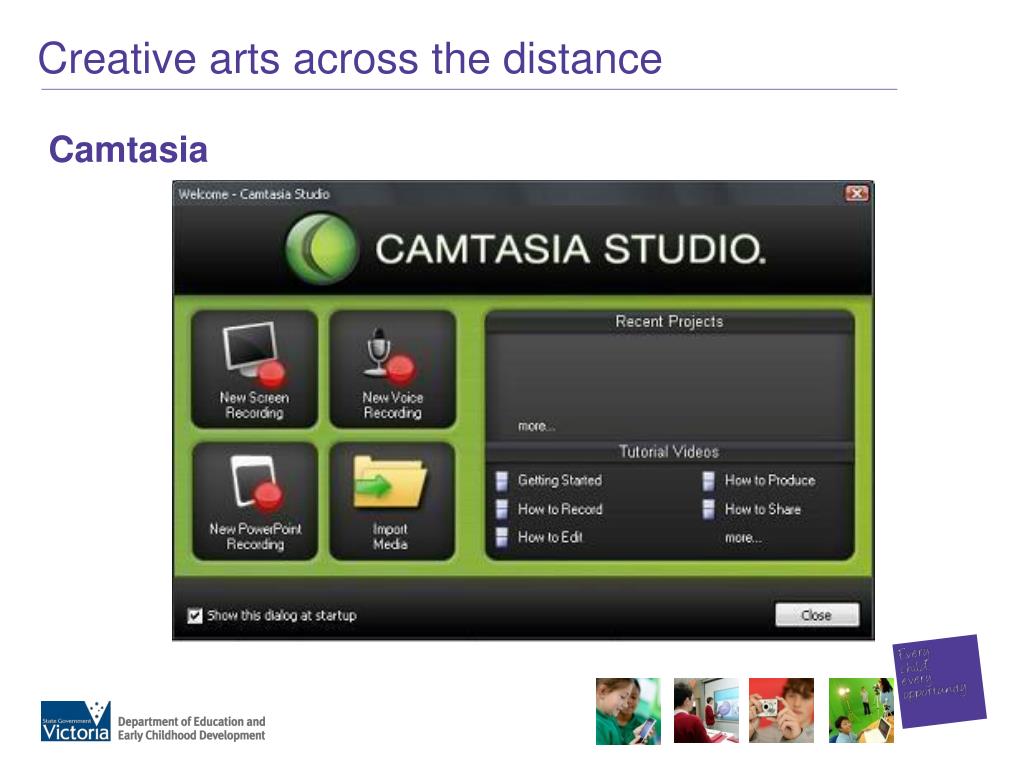Click Department of Education and Early Childhood text
This screenshot has width=1024, height=768.
(x=191, y=728)
